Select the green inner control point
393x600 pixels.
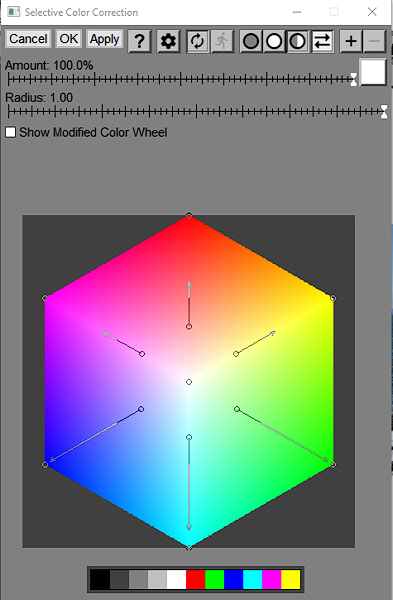pos(237,409)
